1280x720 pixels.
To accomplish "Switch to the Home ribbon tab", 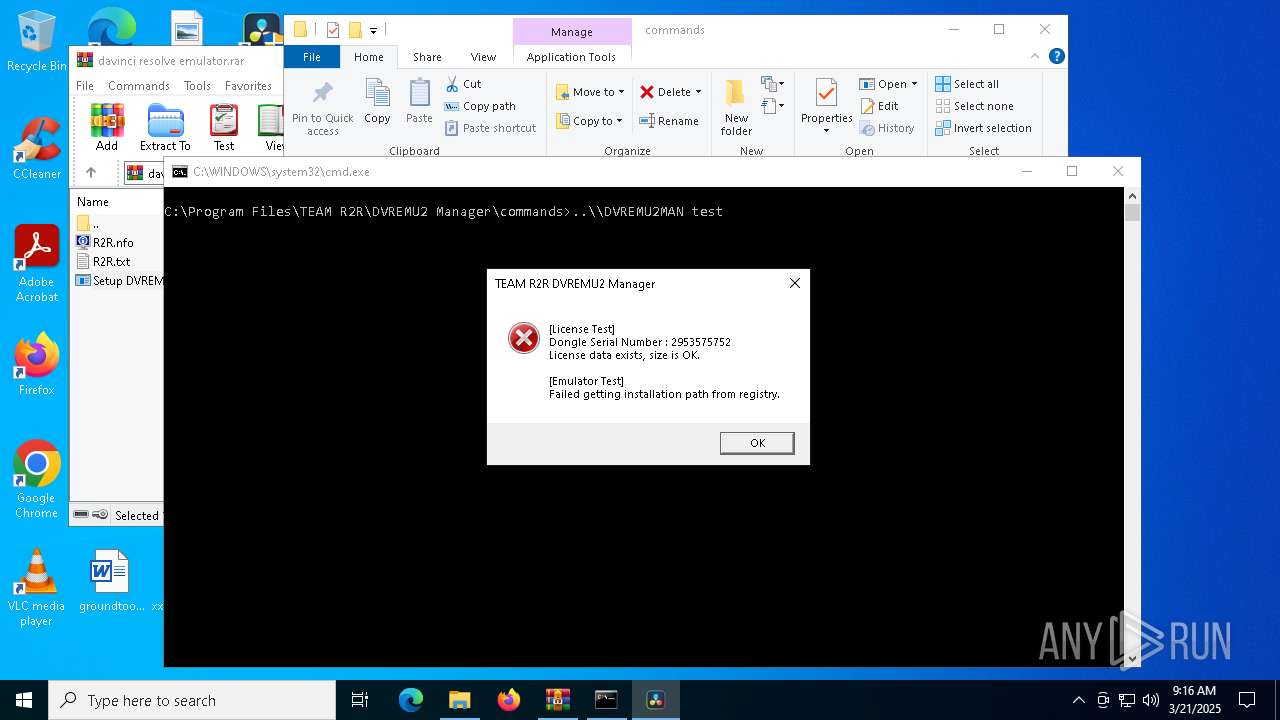I will 368,57.
